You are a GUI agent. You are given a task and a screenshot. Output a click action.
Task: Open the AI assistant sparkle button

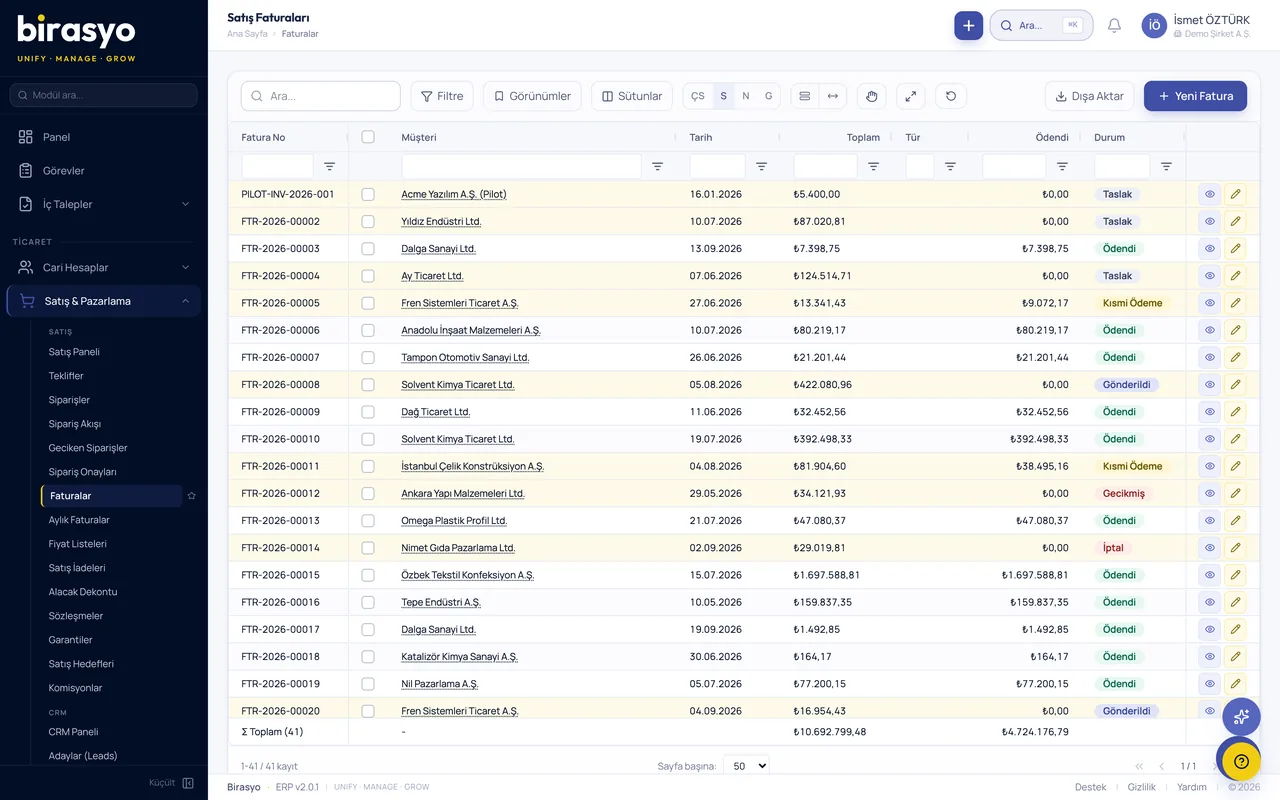point(1241,716)
